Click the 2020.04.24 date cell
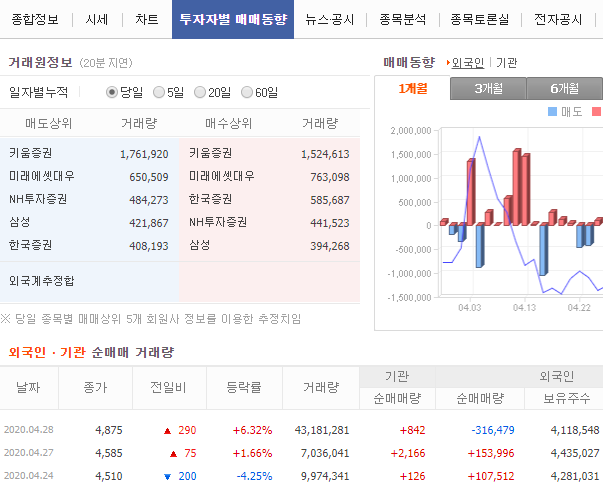This screenshot has width=603, height=495. 29,476
